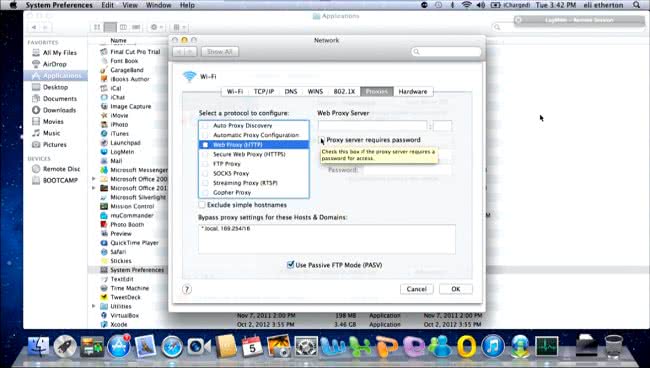This screenshot has height=368, width=650.
Task: Switch to the WINS tab
Action: (315, 92)
